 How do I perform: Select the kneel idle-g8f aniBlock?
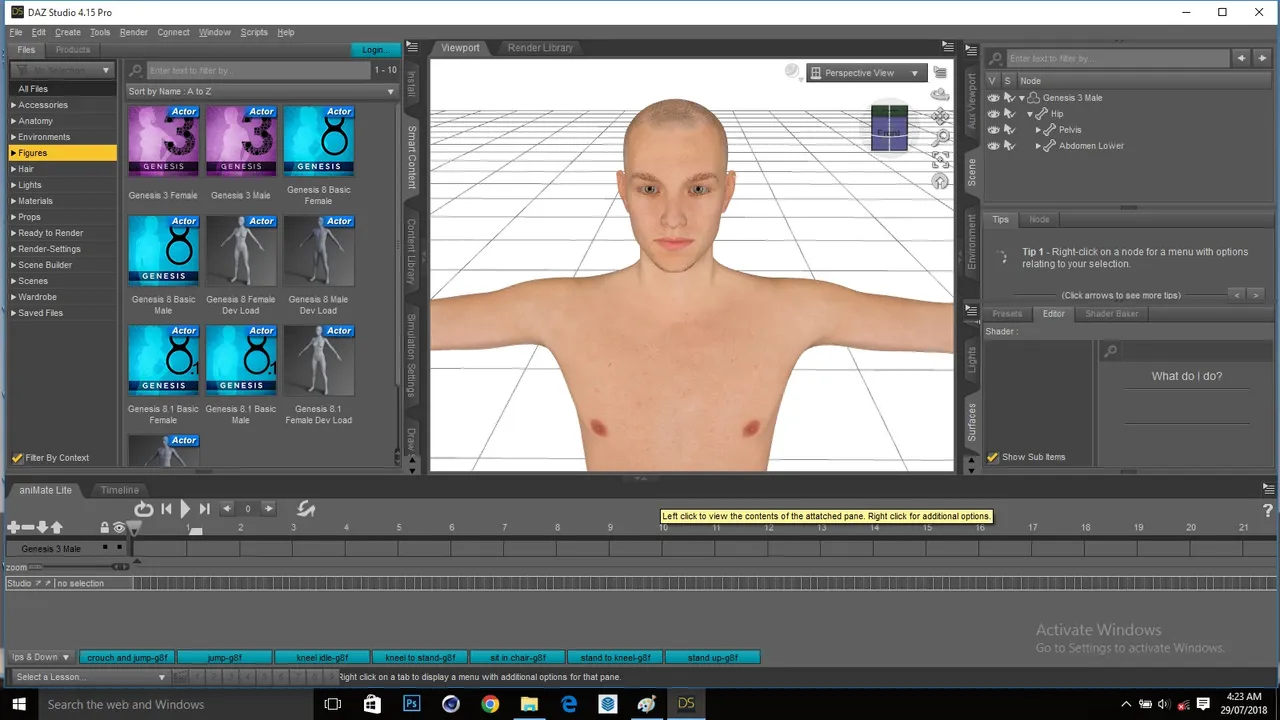tap(322, 657)
